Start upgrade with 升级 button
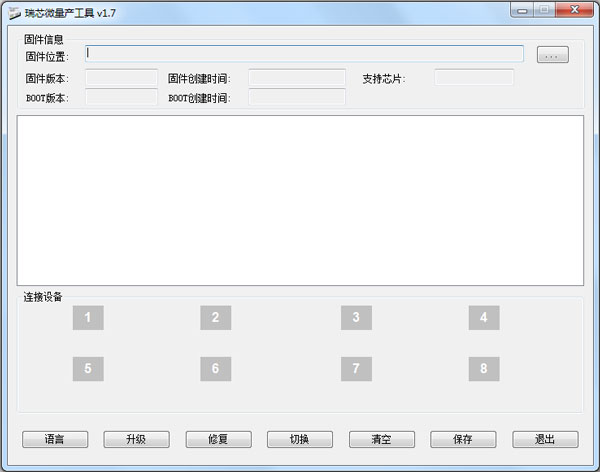This screenshot has width=600, height=472. click(x=136, y=439)
